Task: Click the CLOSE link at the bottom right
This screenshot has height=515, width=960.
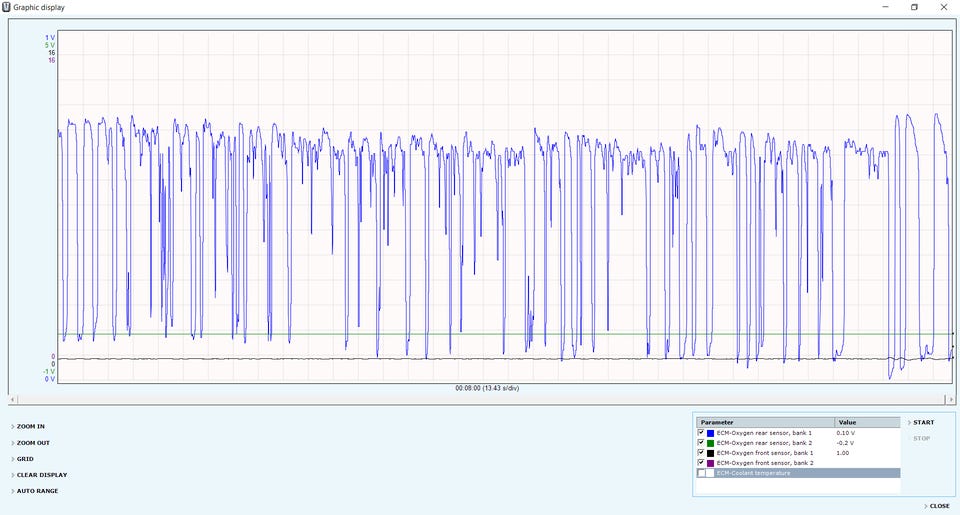Action: coord(939,506)
